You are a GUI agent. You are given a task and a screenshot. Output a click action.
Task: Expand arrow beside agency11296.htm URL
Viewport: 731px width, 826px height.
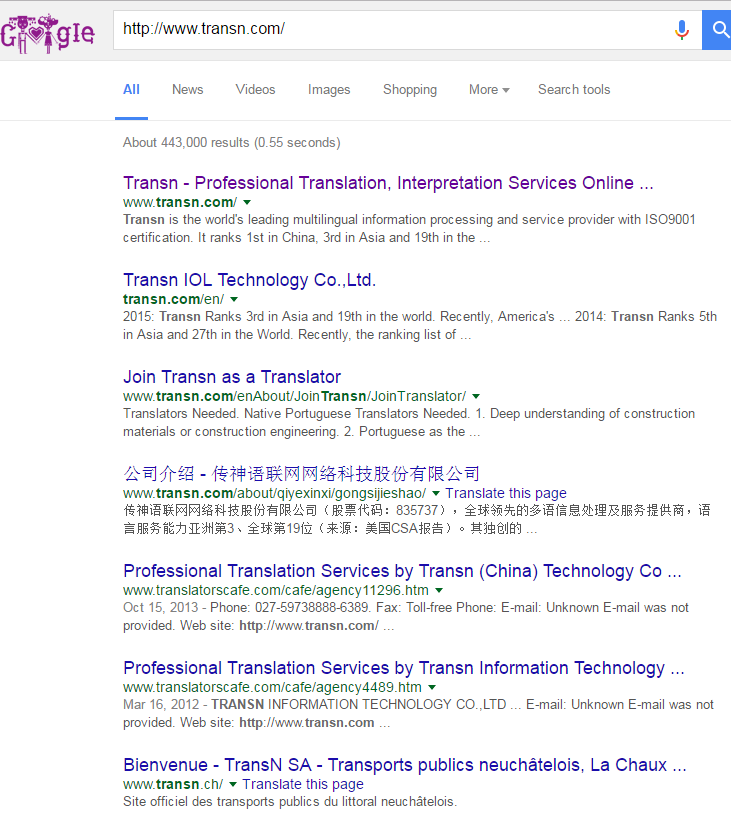(x=439, y=590)
